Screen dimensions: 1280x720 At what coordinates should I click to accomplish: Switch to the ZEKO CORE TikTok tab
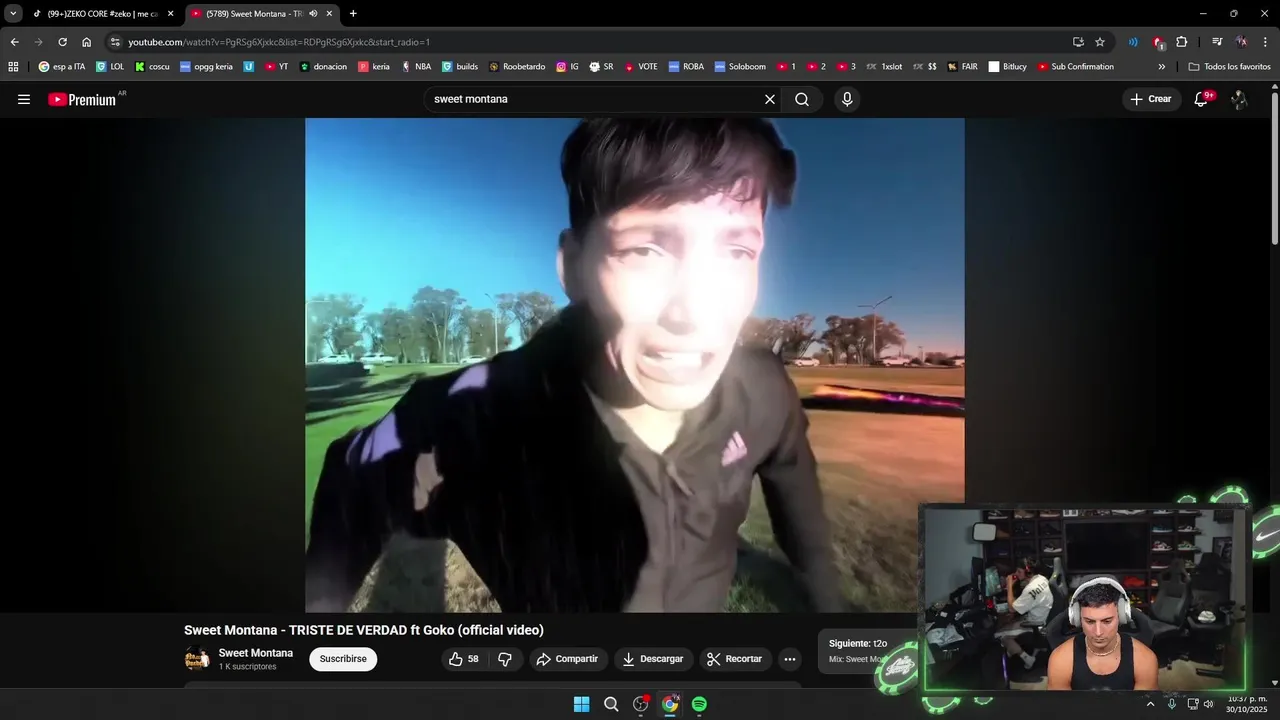pyautogui.click(x=103, y=14)
